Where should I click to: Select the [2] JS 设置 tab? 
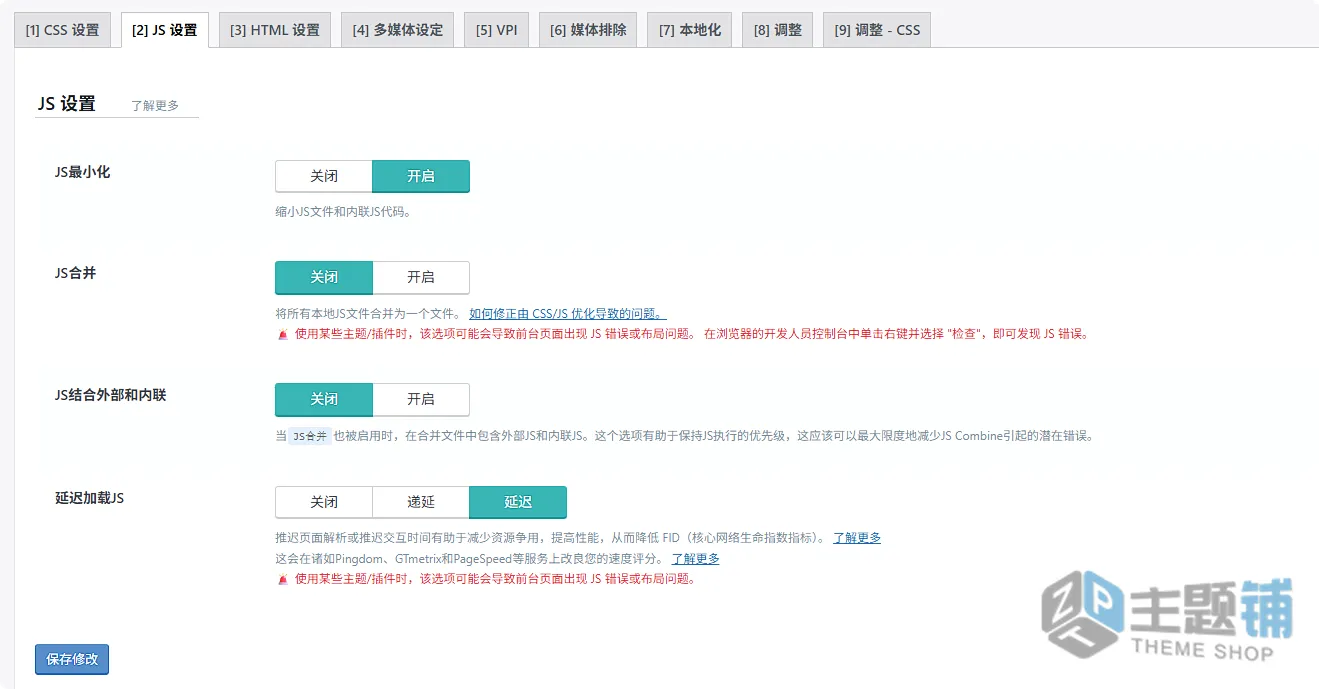[x=165, y=30]
